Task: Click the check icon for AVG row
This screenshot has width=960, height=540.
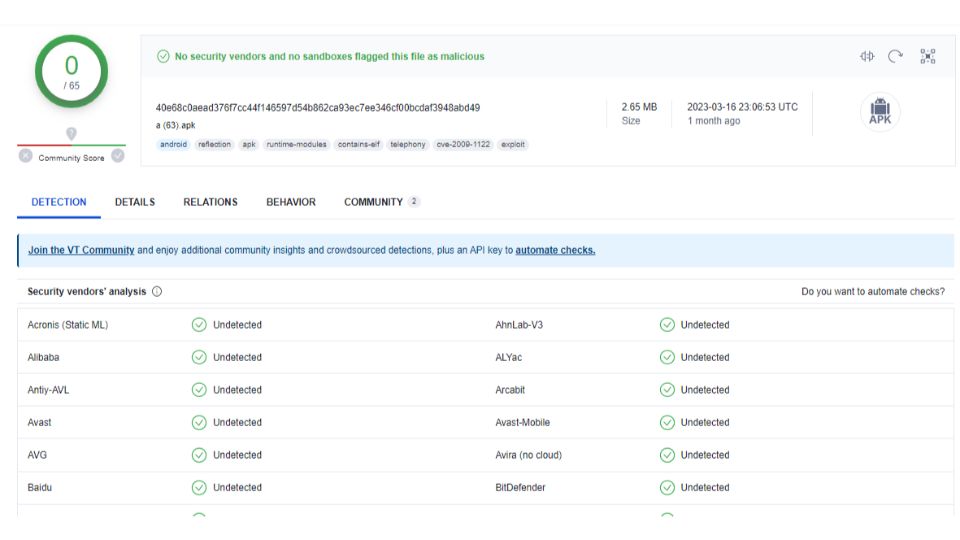Action: coord(199,455)
